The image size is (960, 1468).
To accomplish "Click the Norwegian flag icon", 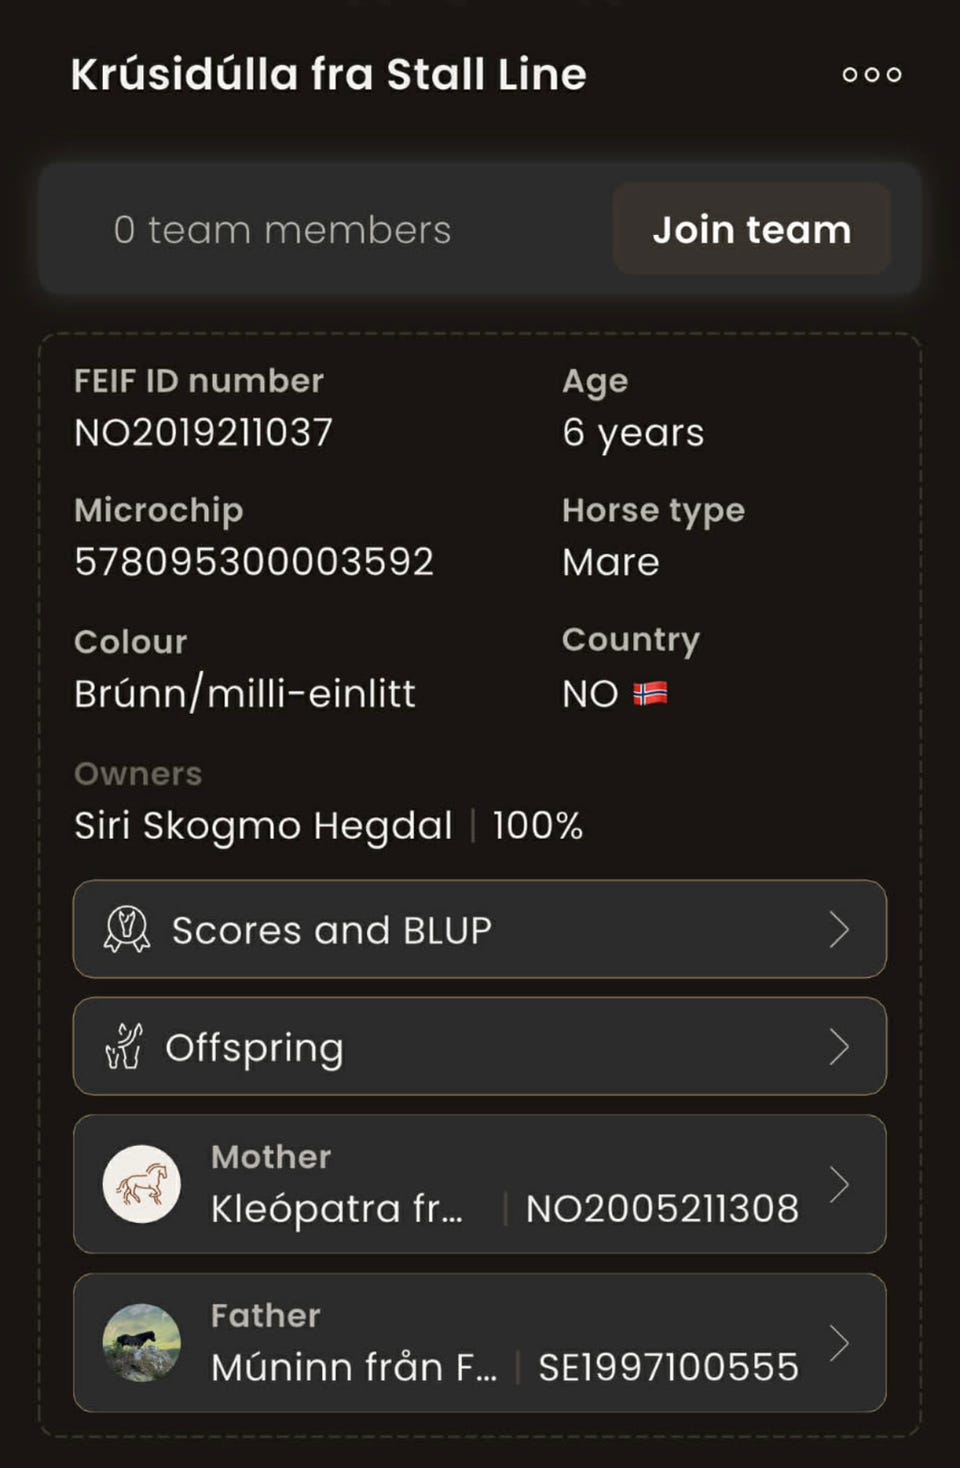I will point(650,693).
